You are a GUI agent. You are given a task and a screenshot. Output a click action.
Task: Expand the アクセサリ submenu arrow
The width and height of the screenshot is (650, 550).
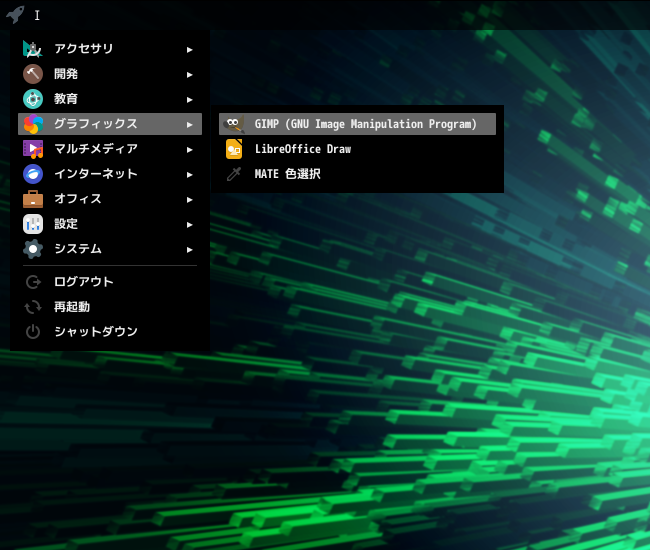pyautogui.click(x=189, y=50)
